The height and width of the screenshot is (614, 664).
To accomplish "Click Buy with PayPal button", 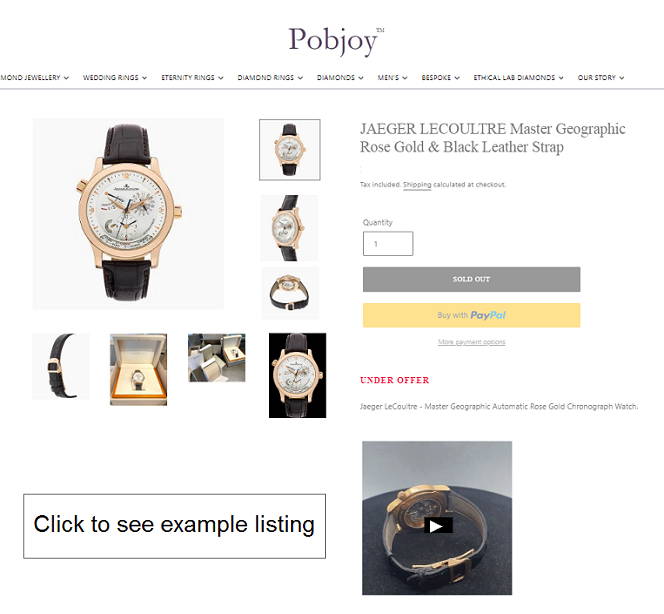I will tap(471, 315).
